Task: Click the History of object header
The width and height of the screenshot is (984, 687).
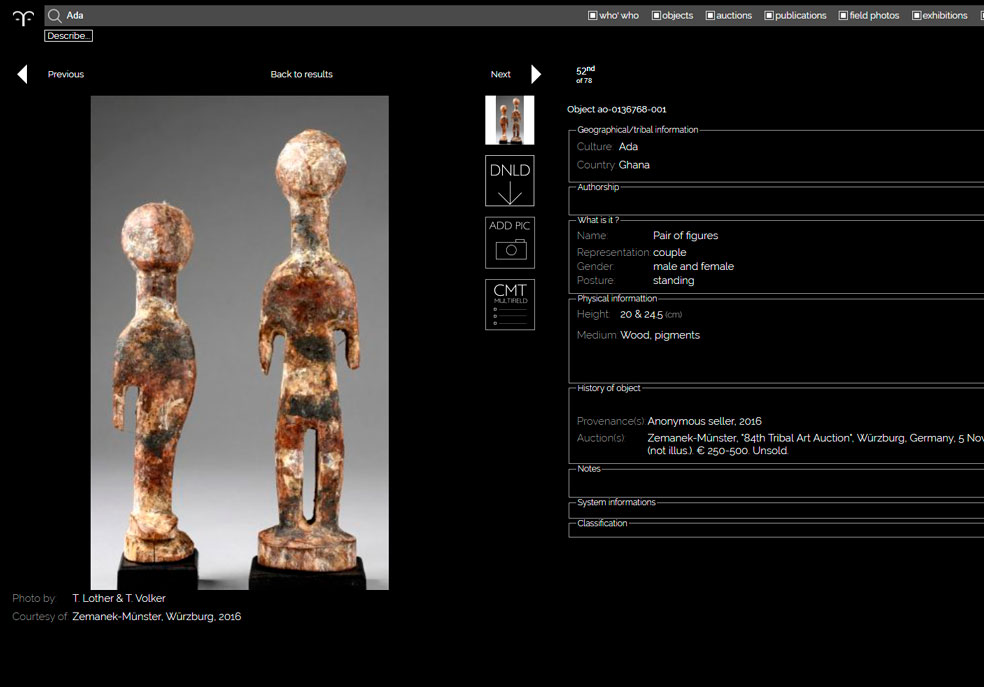Action: [609, 388]
